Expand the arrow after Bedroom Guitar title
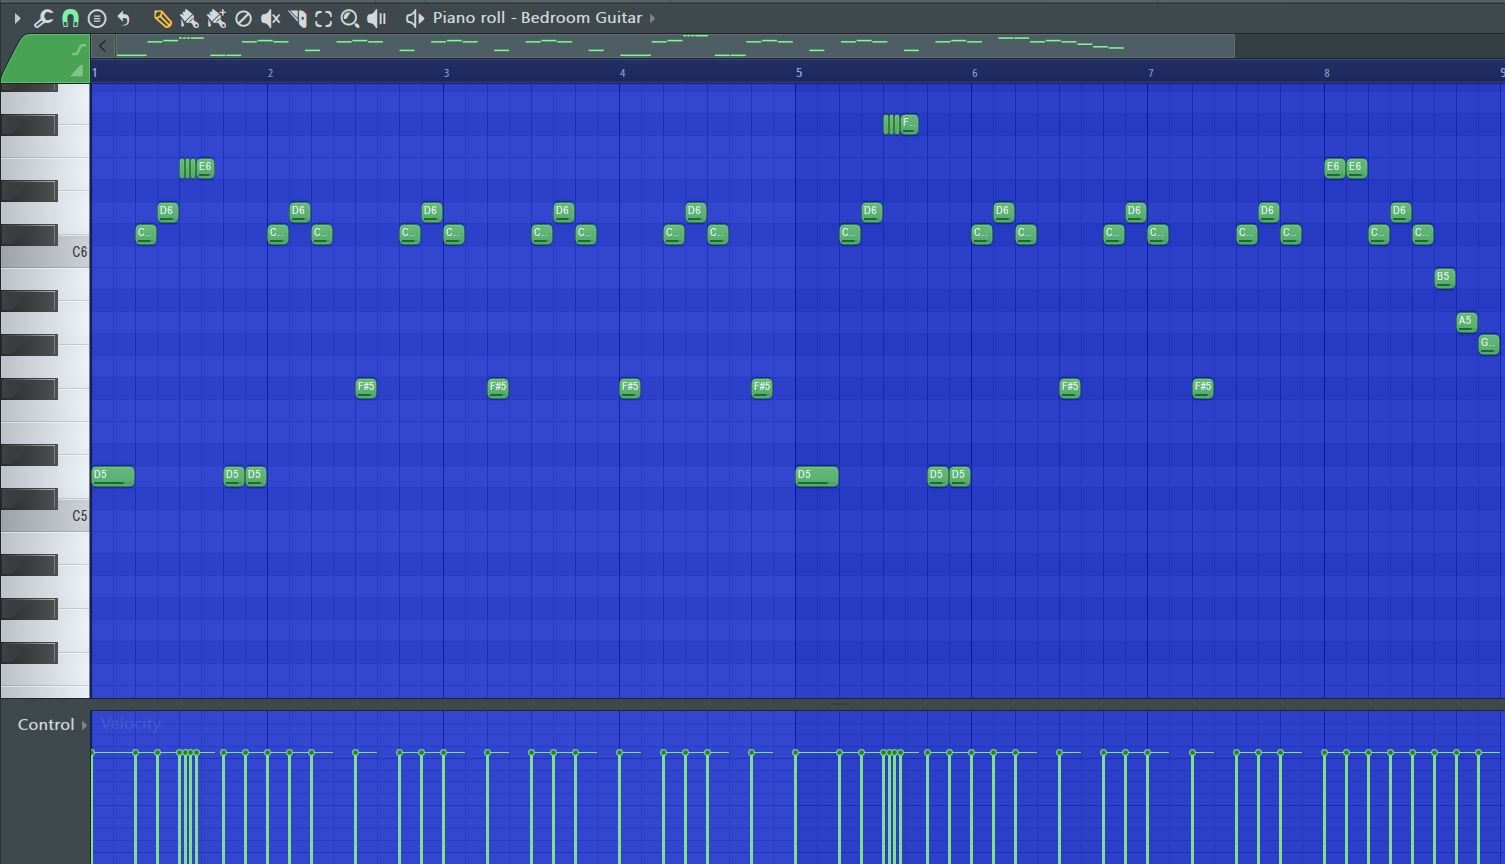The image size is (1505, 864). tap(653, 18)
